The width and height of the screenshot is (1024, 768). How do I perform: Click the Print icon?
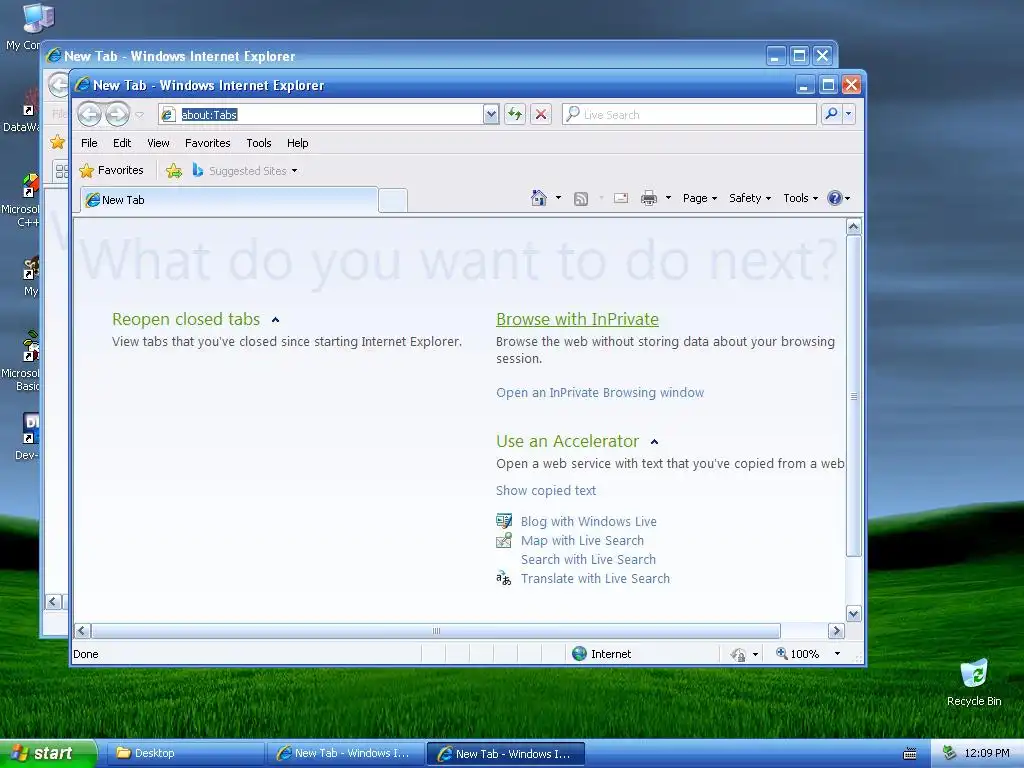[x=649, y=198]
